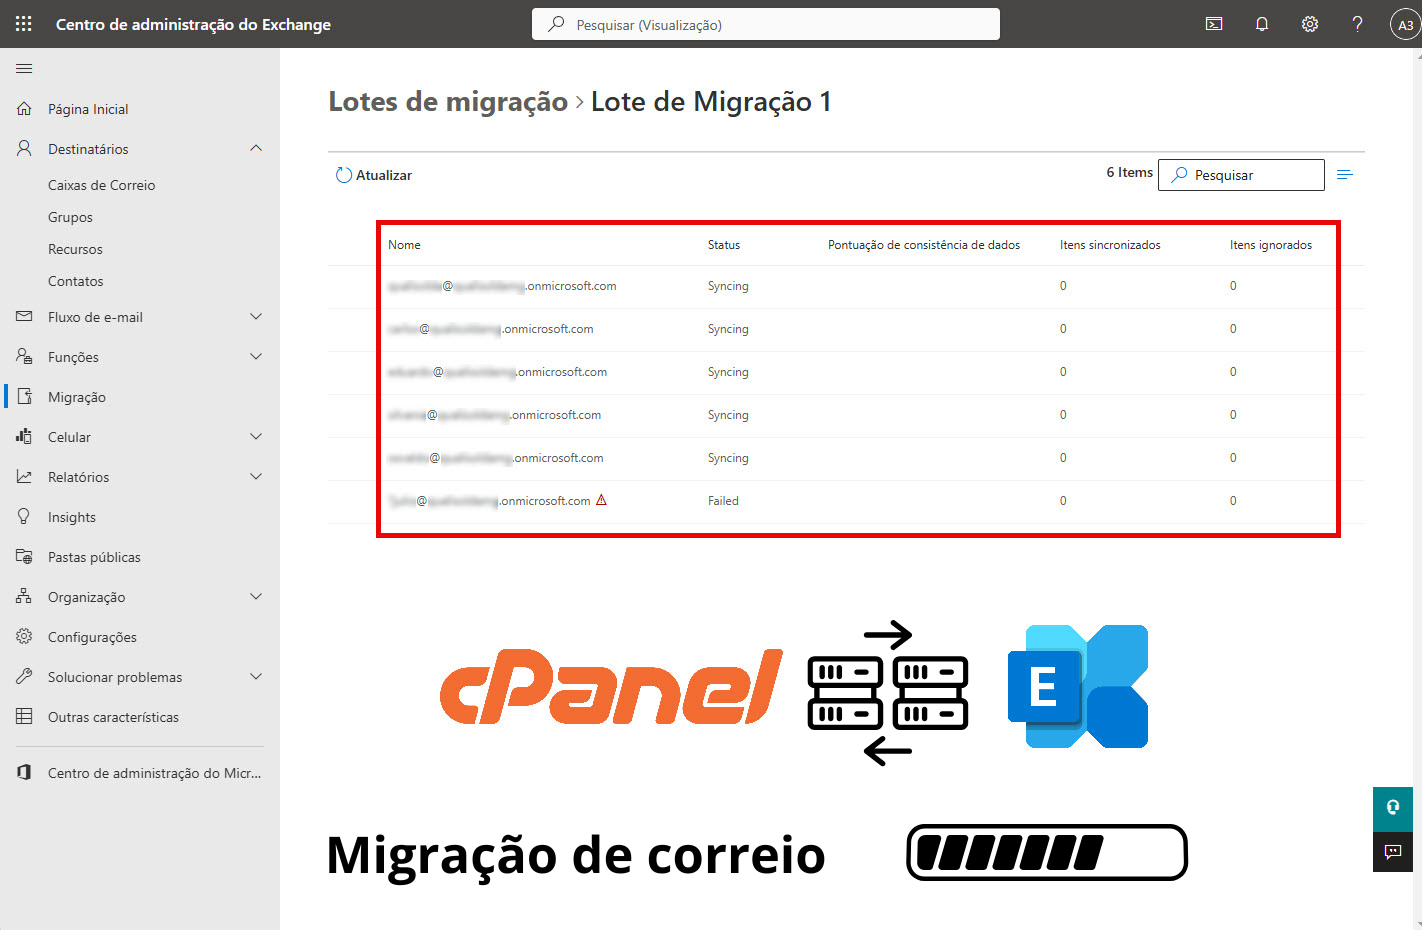Click the Insights lightbulb icon
This screenshot has height=930, width=1422.
pyautogui.click(x=24, y=516)
